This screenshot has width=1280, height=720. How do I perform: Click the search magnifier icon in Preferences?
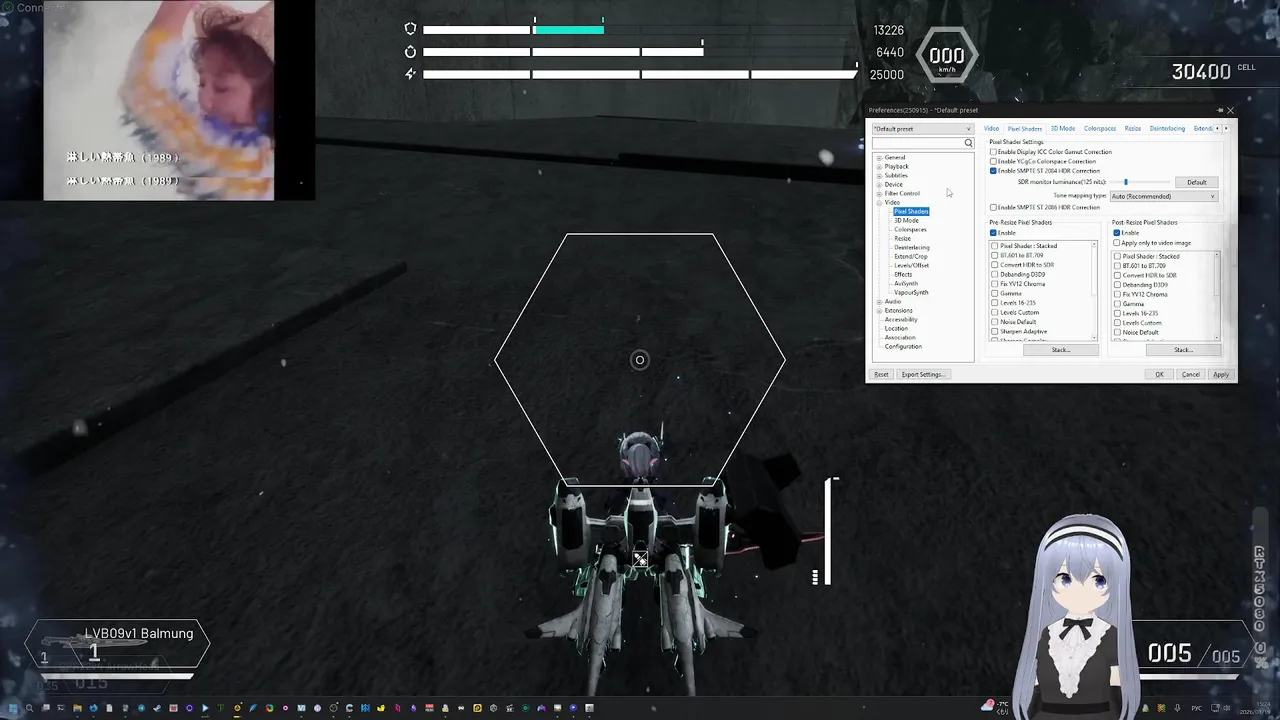point(968,143)
